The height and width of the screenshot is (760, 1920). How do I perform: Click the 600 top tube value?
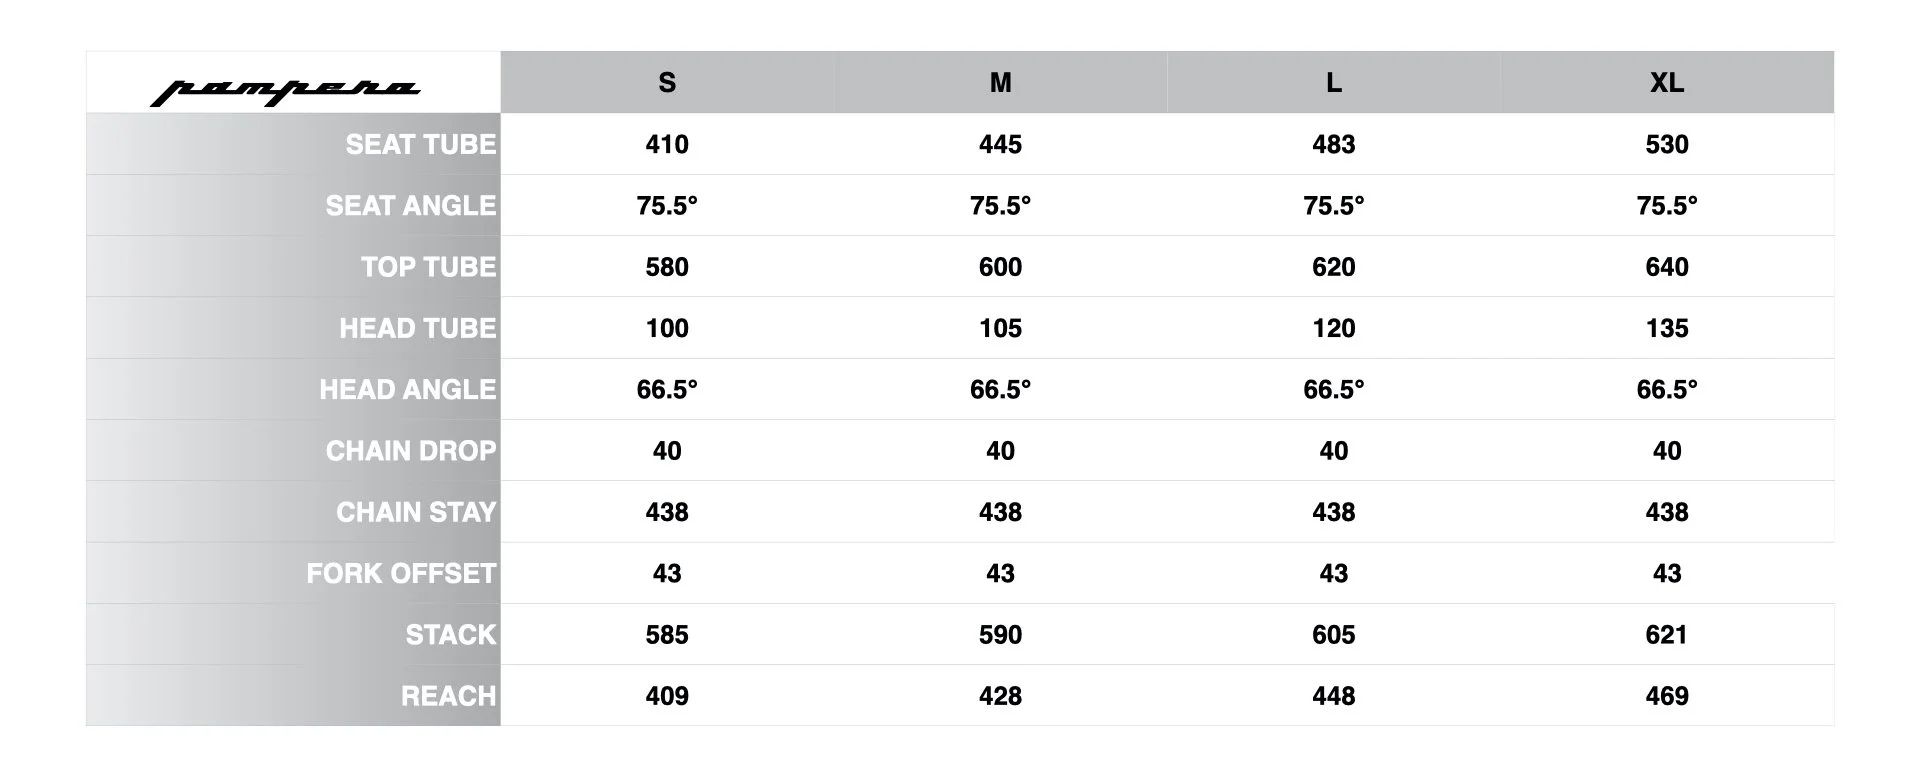click(1000, 267)
